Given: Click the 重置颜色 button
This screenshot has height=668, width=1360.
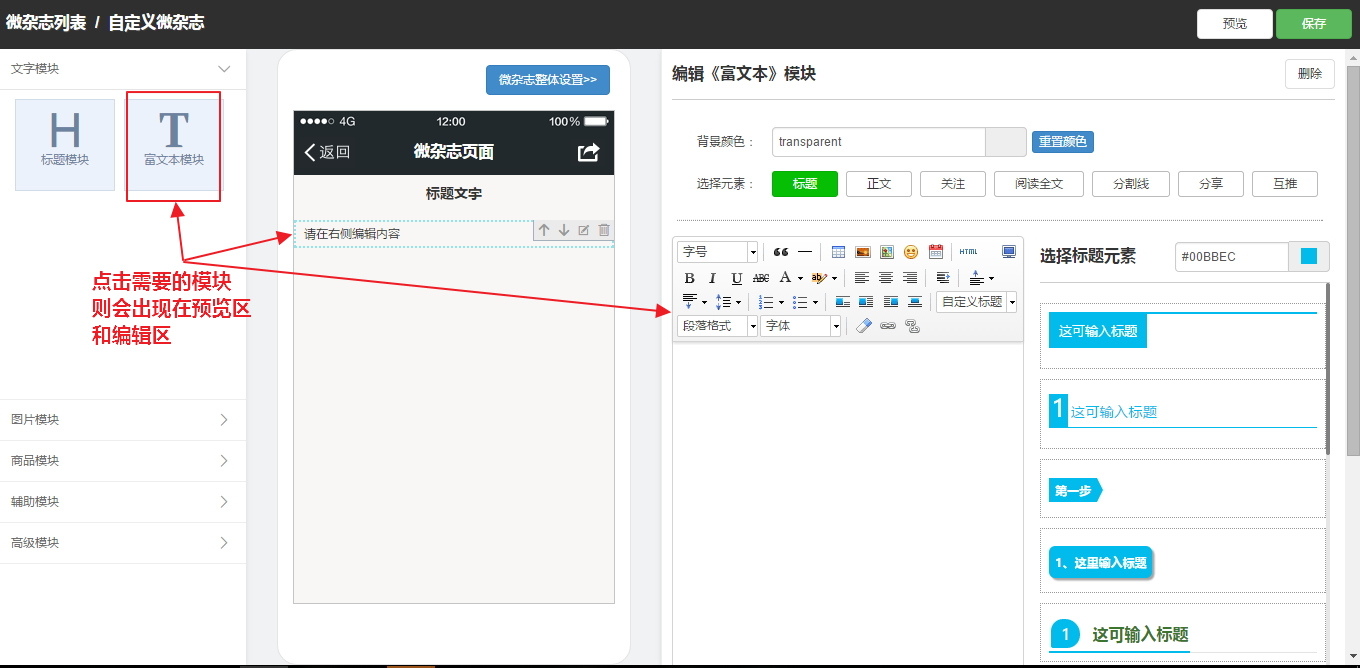Looking at the screenshot, I should [1062, 142].
